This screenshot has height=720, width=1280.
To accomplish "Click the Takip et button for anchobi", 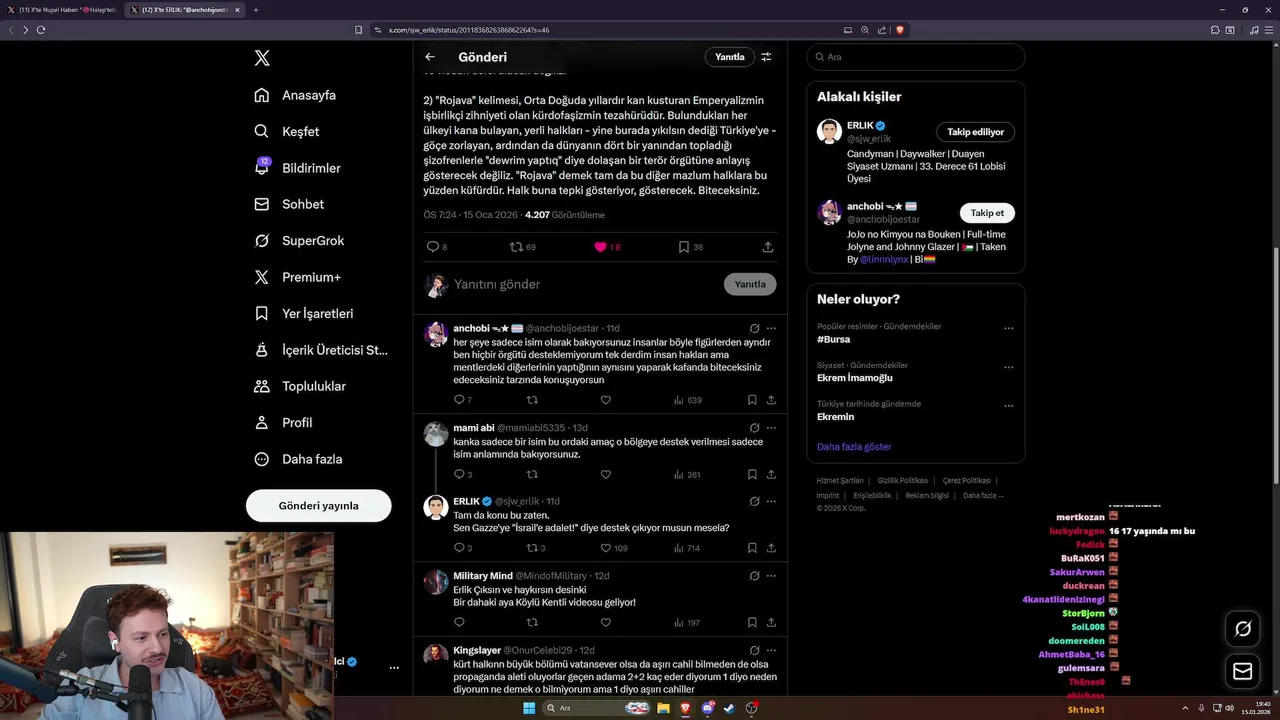I will [x=987, y=213].
